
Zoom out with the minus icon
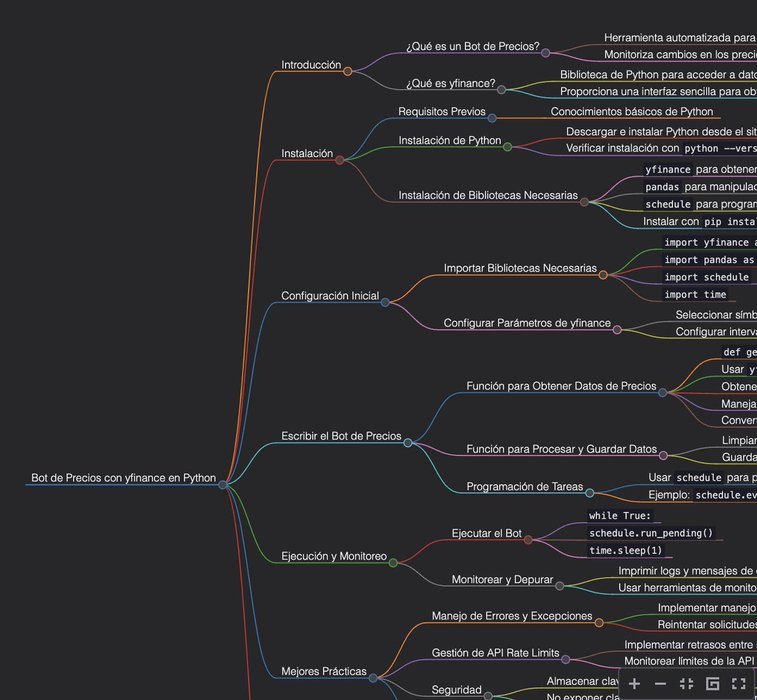click(x=660, y=684)
